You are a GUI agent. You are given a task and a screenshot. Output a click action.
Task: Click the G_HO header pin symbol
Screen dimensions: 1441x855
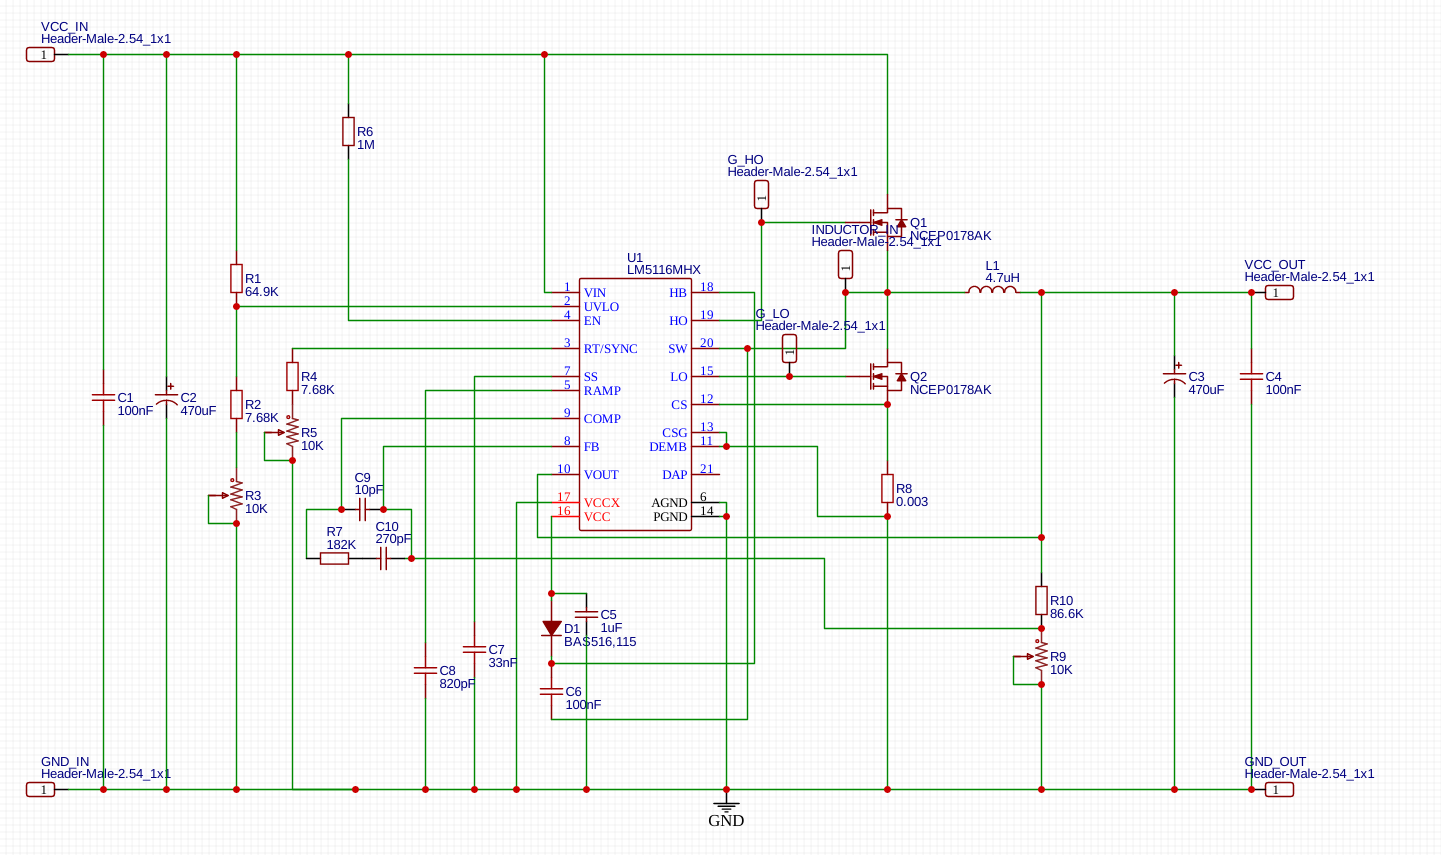(x=761, y=194)
